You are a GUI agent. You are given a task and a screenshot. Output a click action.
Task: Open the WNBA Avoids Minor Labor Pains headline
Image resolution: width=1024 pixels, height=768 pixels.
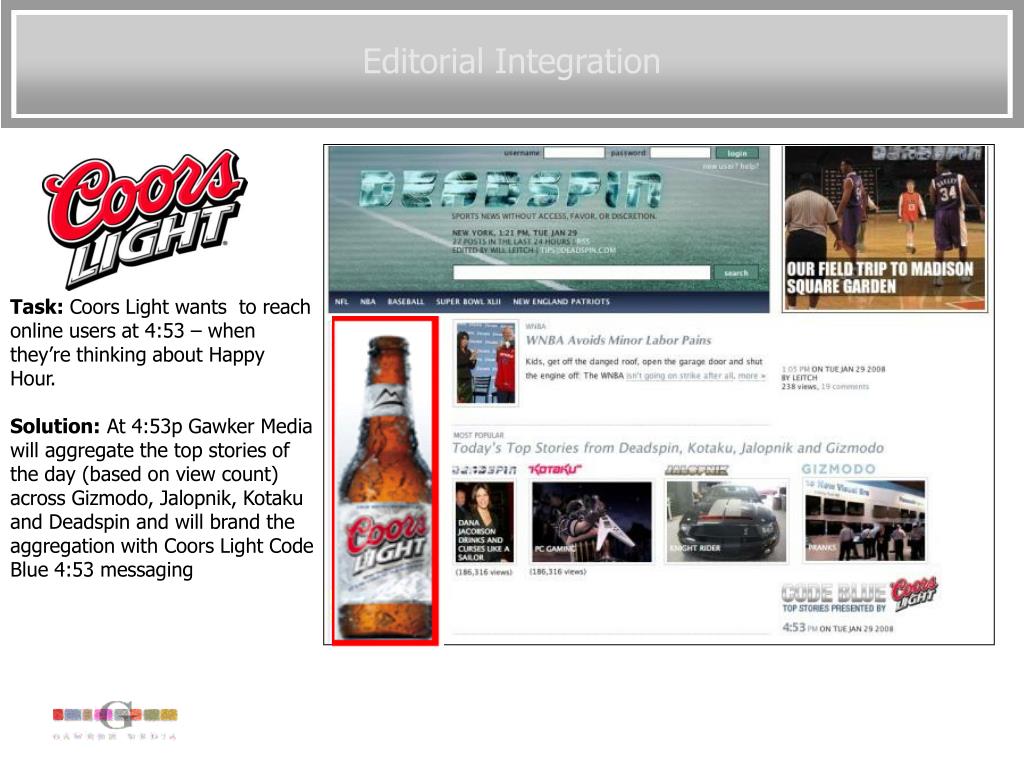tap(618, 340)
